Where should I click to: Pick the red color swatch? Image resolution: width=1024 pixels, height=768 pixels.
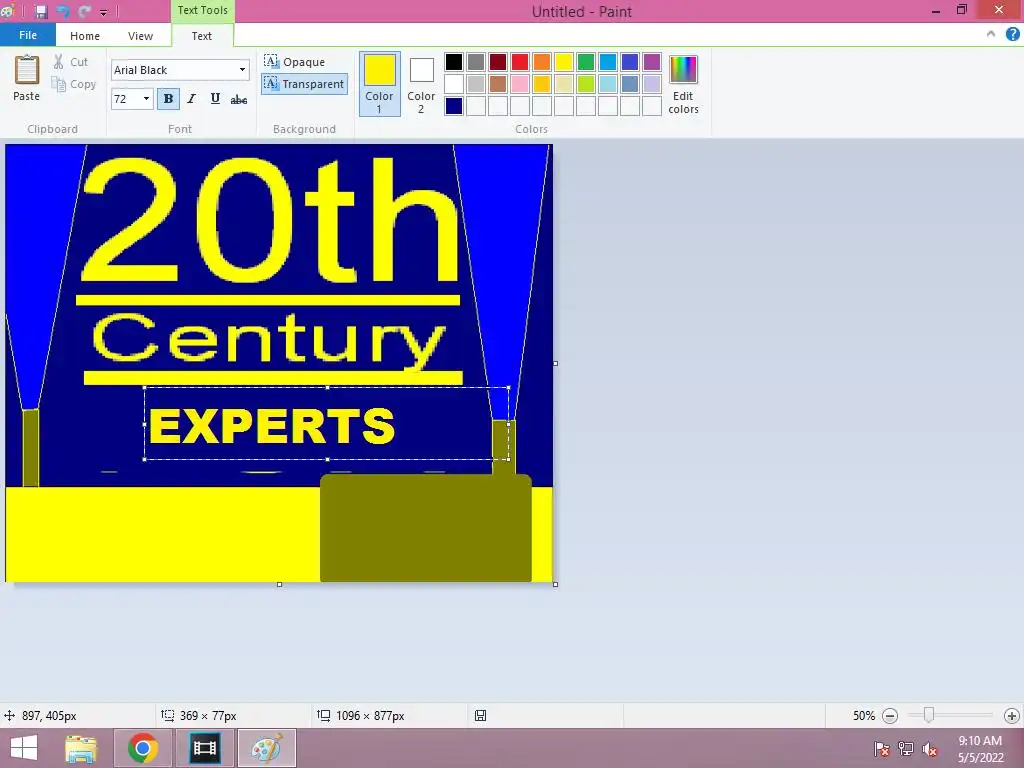[520, 62]
